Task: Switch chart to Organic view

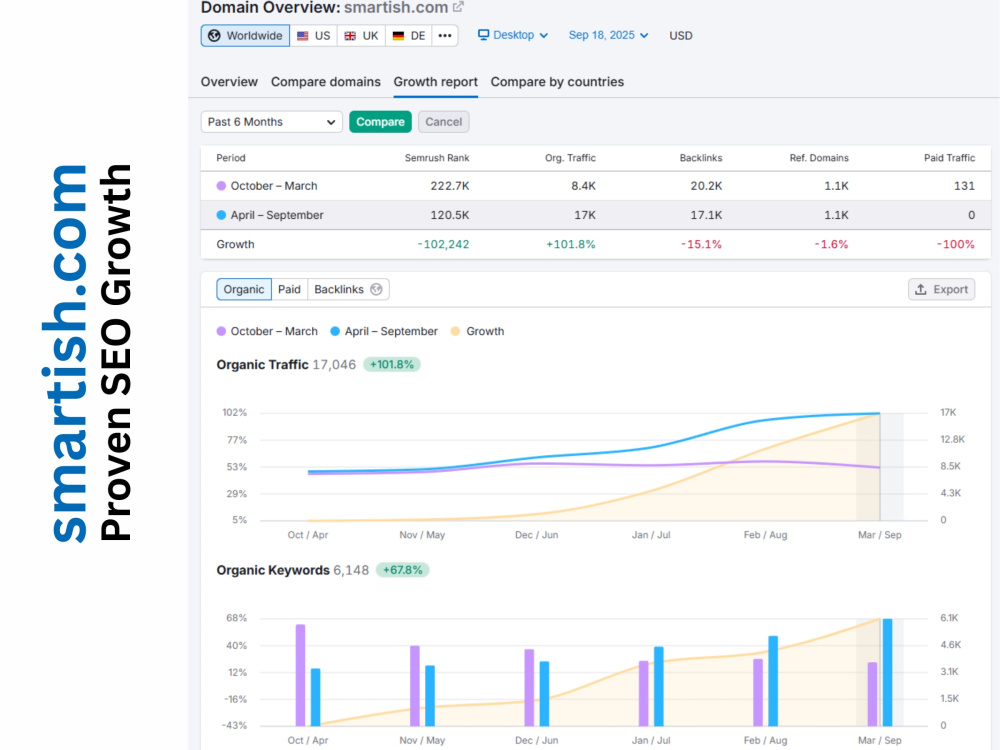Action: 244,290
